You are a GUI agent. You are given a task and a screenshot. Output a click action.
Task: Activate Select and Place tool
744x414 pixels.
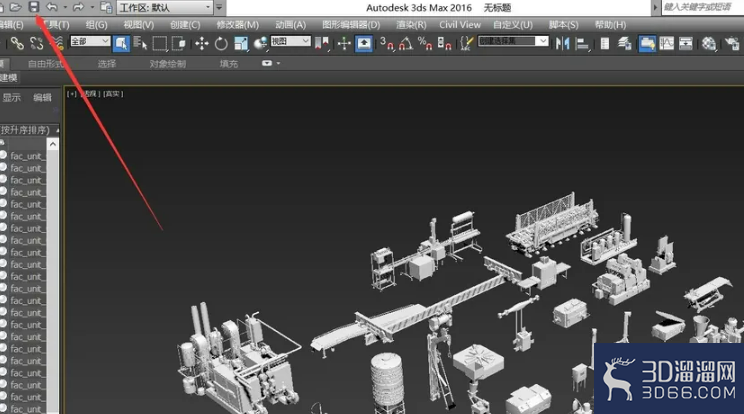pyautogui.click(x=260, y=44)
